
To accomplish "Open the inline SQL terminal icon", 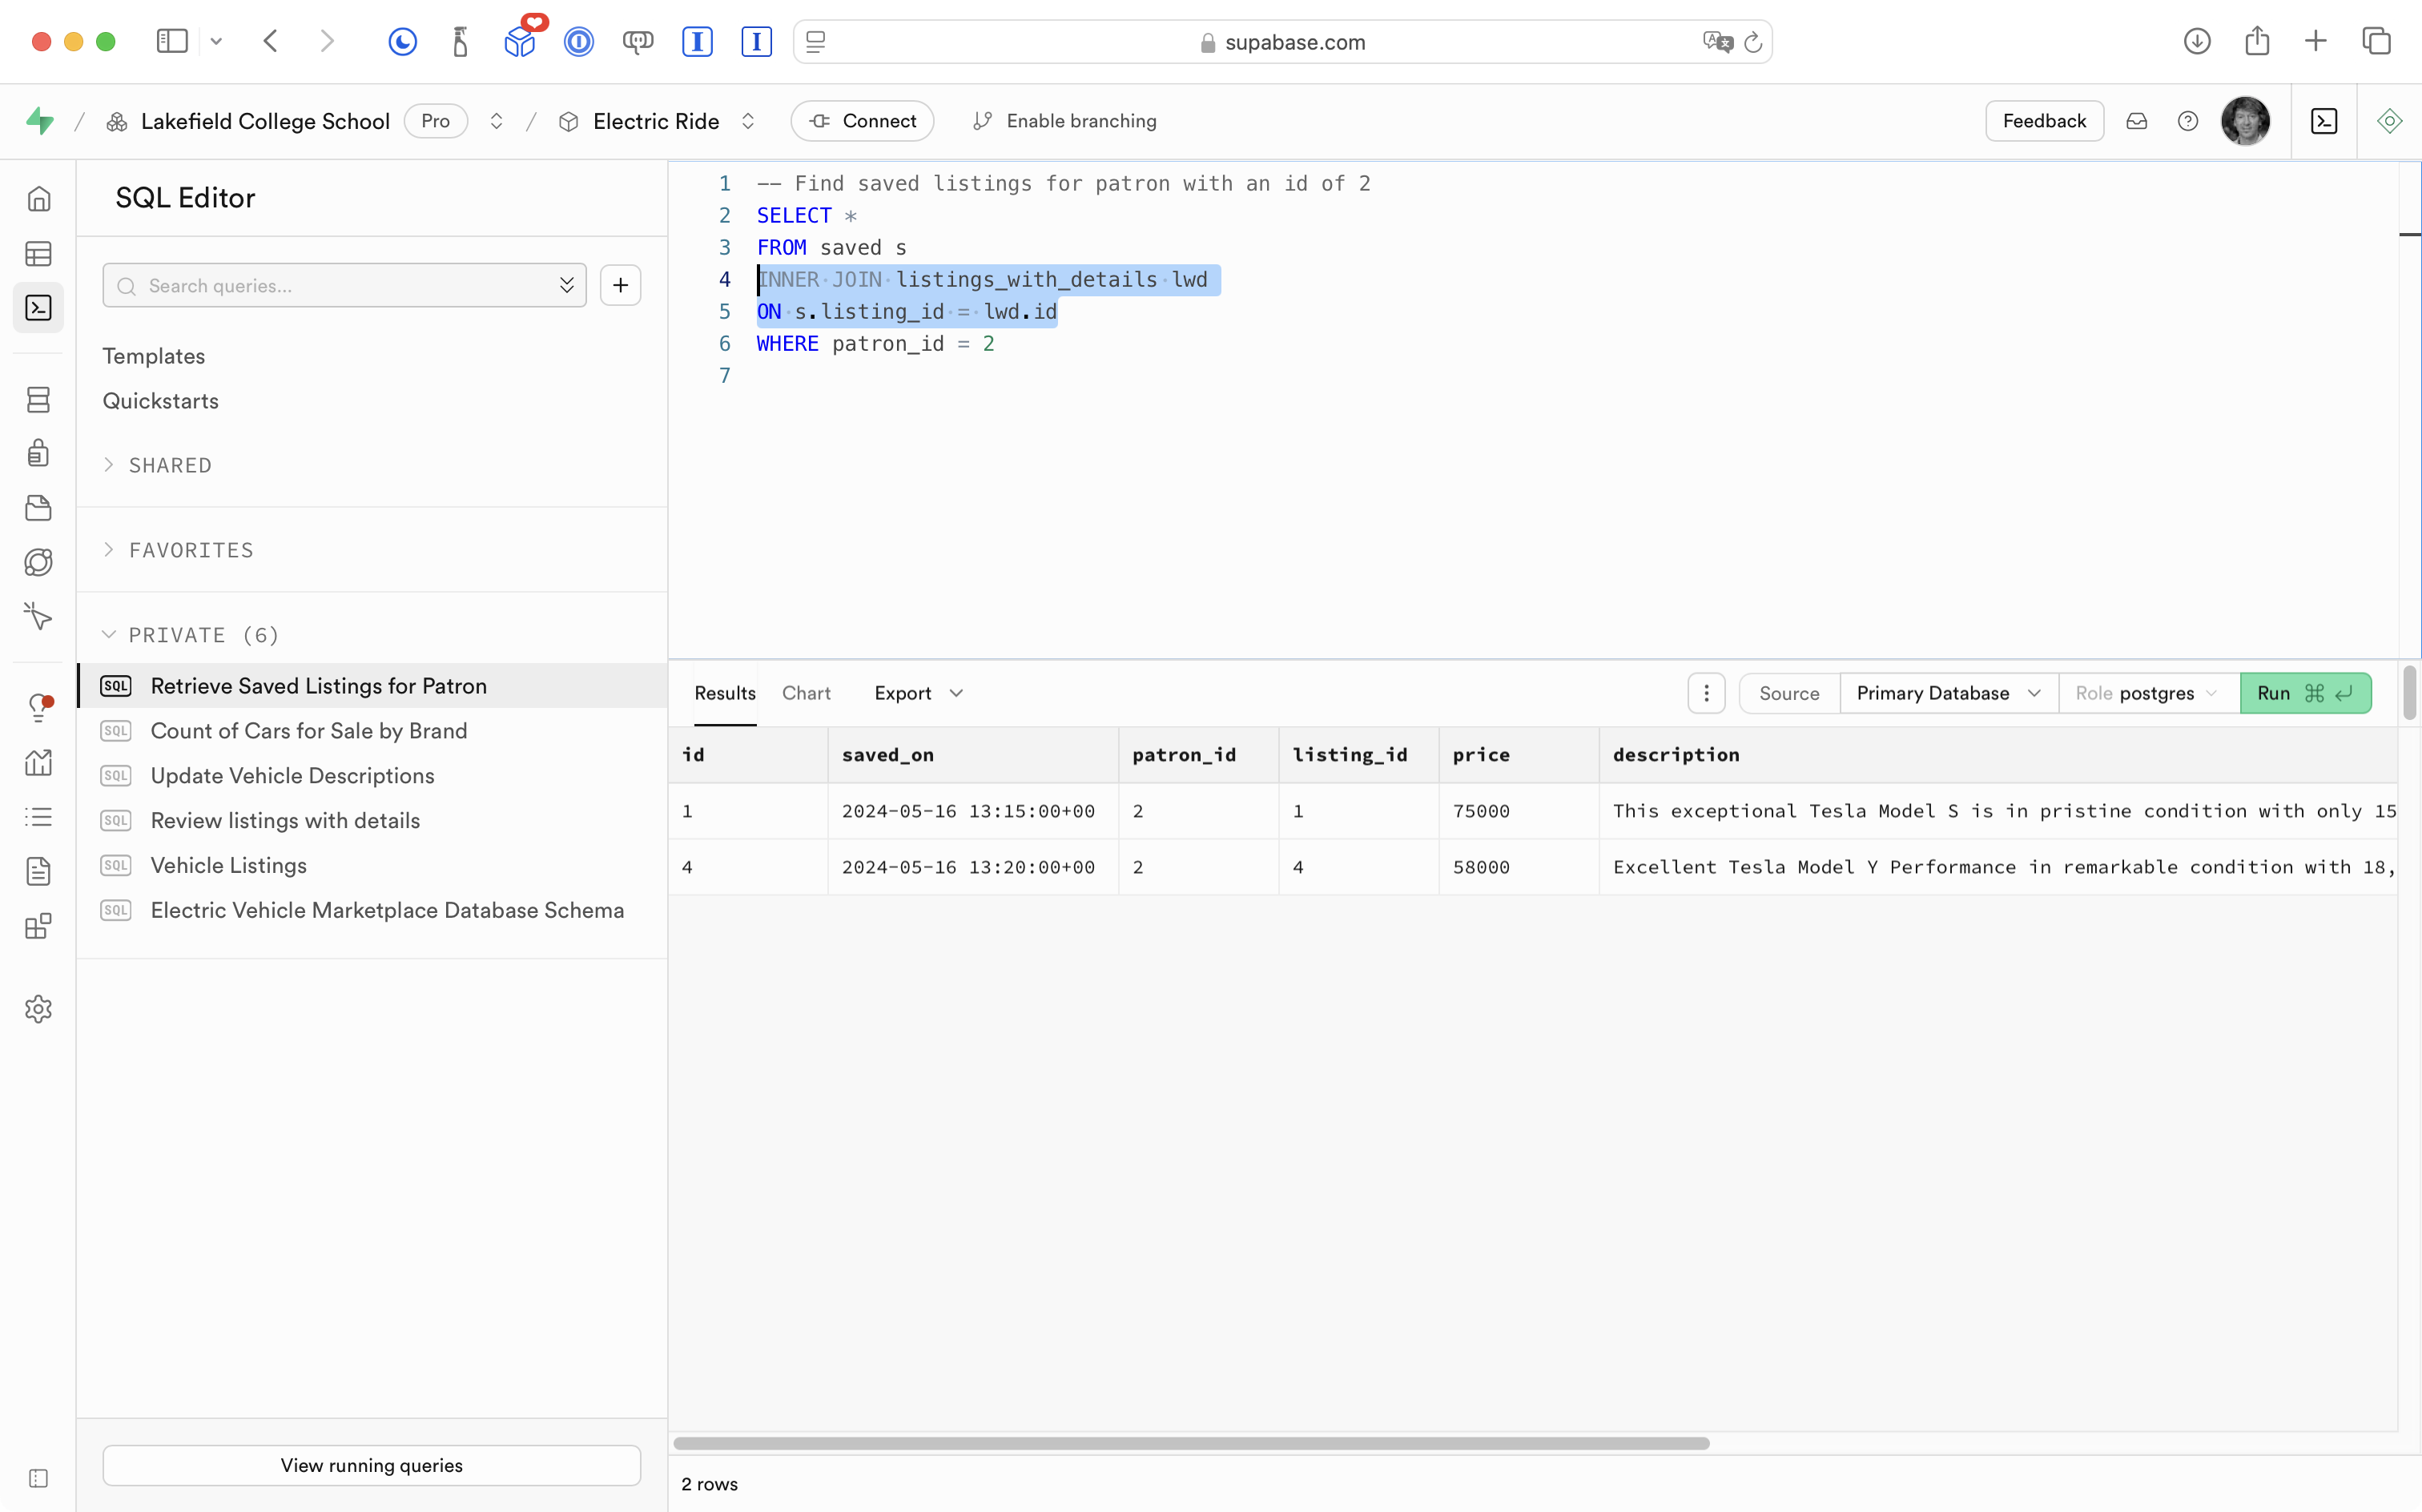I will point(2324,121).
